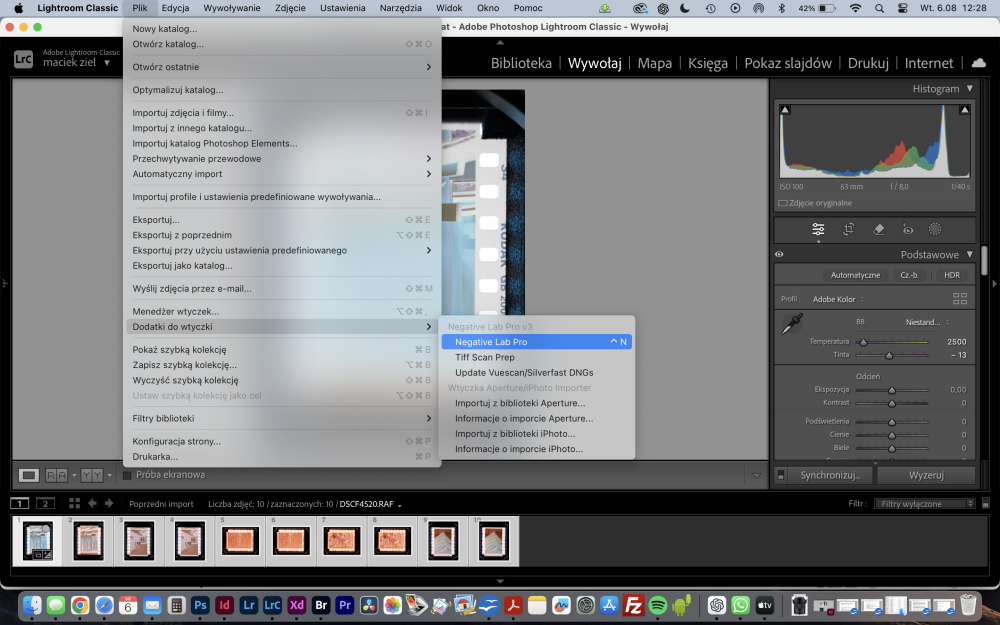Switch to the Mapa module
1000x625 pixels.
click(x=654, y=63)
